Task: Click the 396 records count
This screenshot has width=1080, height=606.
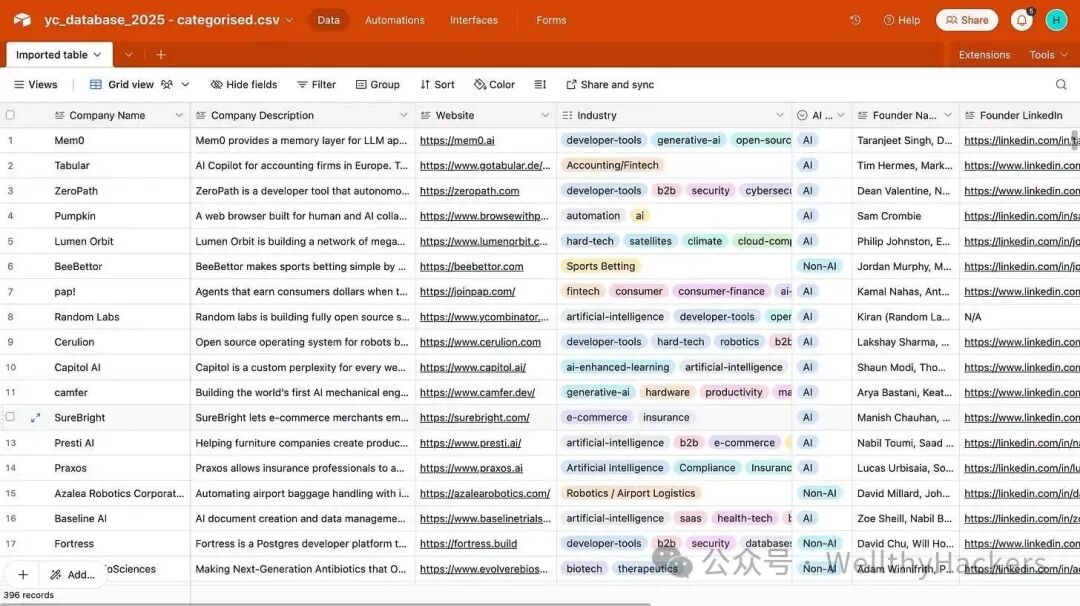Action: [28, 595]
